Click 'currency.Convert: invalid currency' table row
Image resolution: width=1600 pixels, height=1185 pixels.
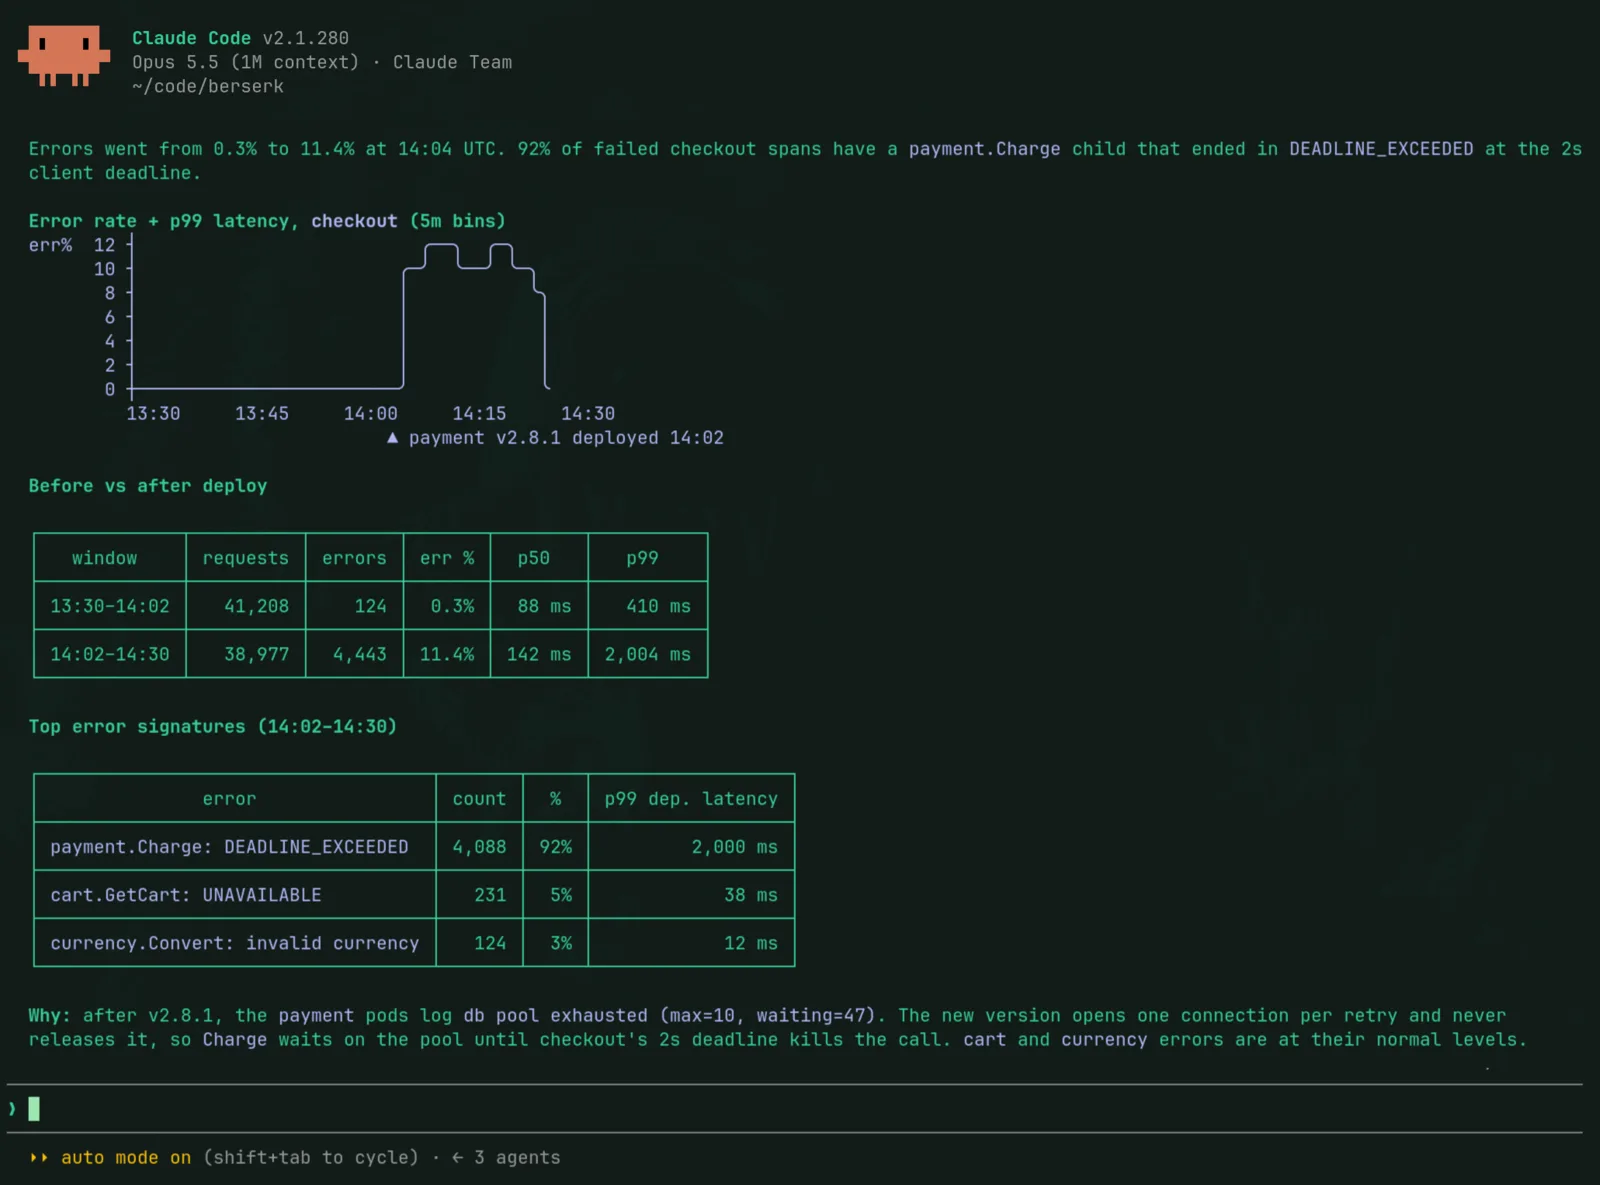click(414, 943)
